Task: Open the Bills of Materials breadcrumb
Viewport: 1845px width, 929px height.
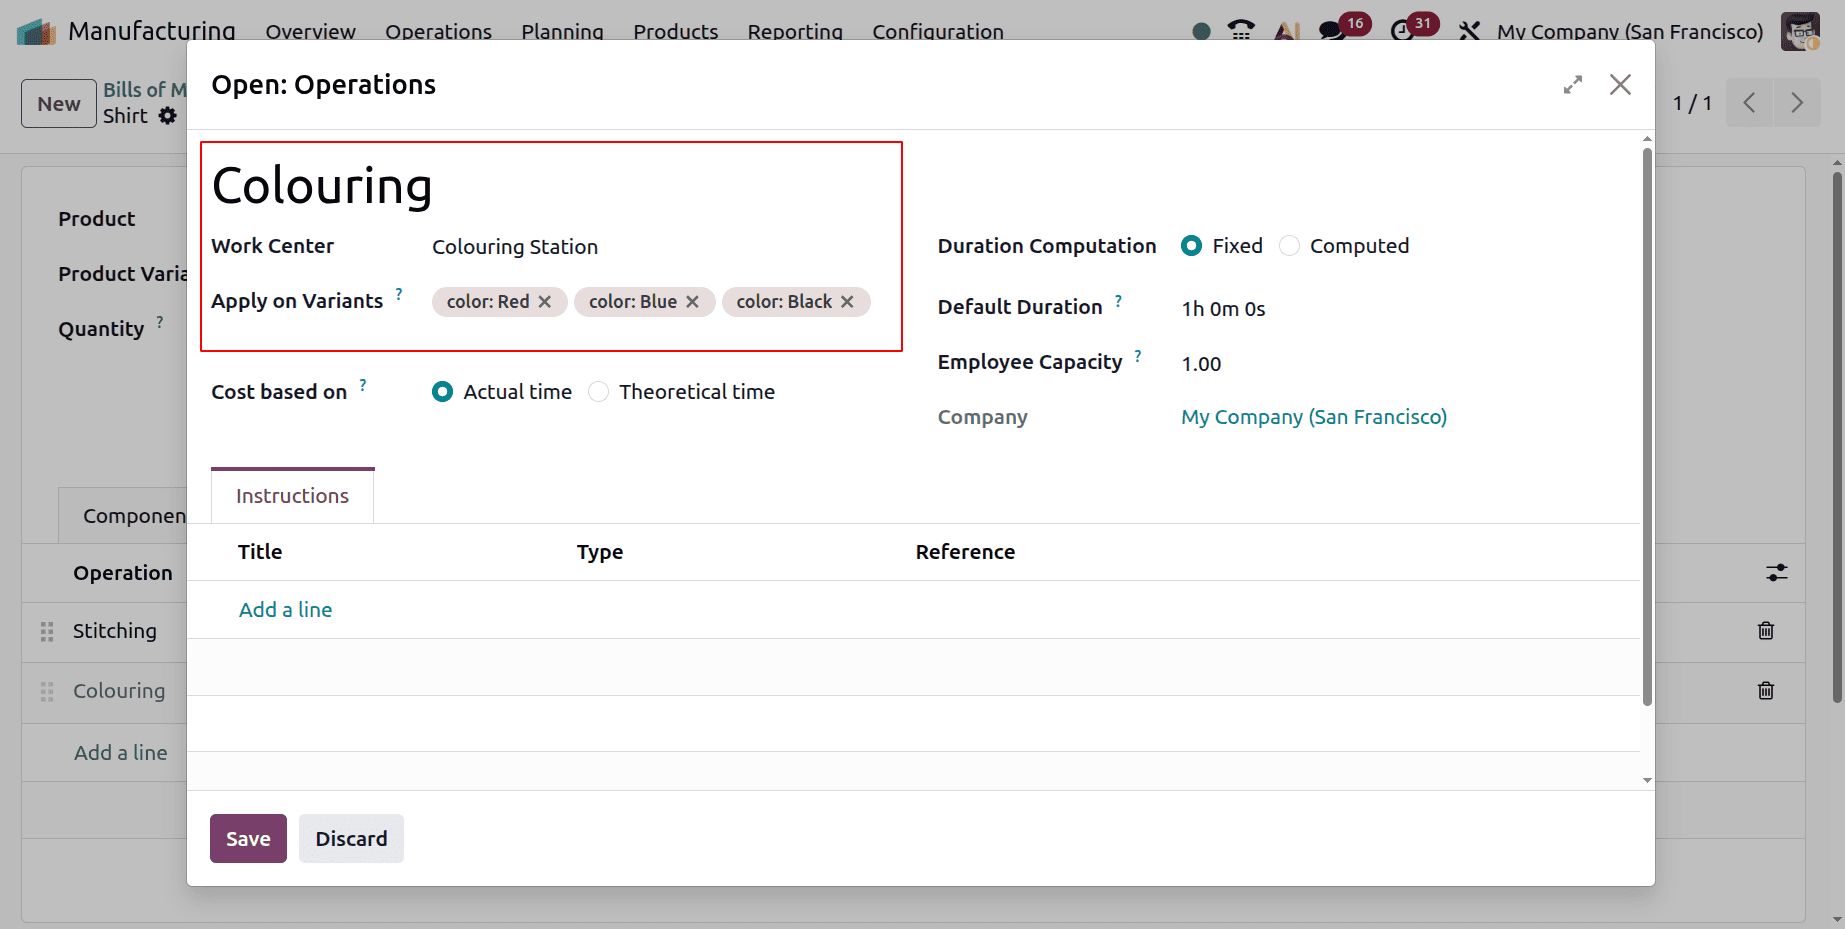Action: point(145,90)
